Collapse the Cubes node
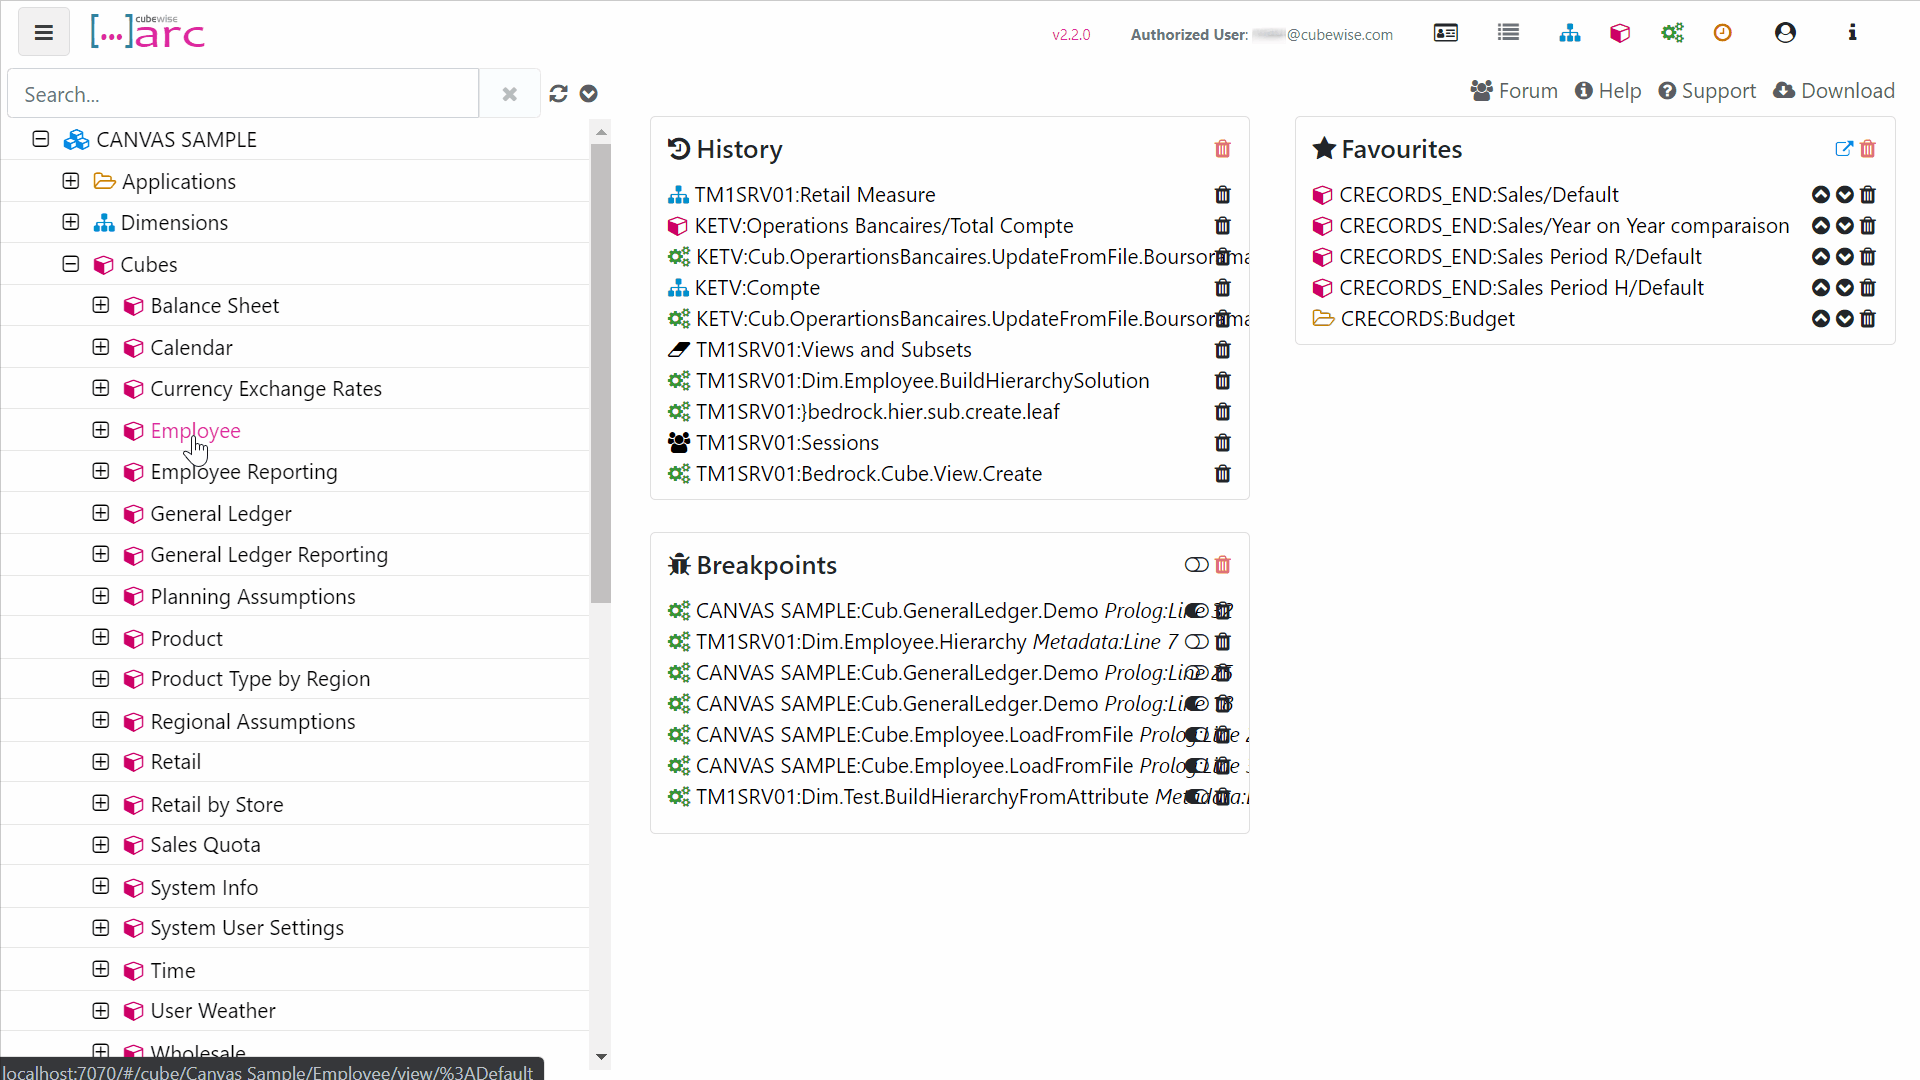This screenshot has width=1920, height=1080. coord(70,264)
